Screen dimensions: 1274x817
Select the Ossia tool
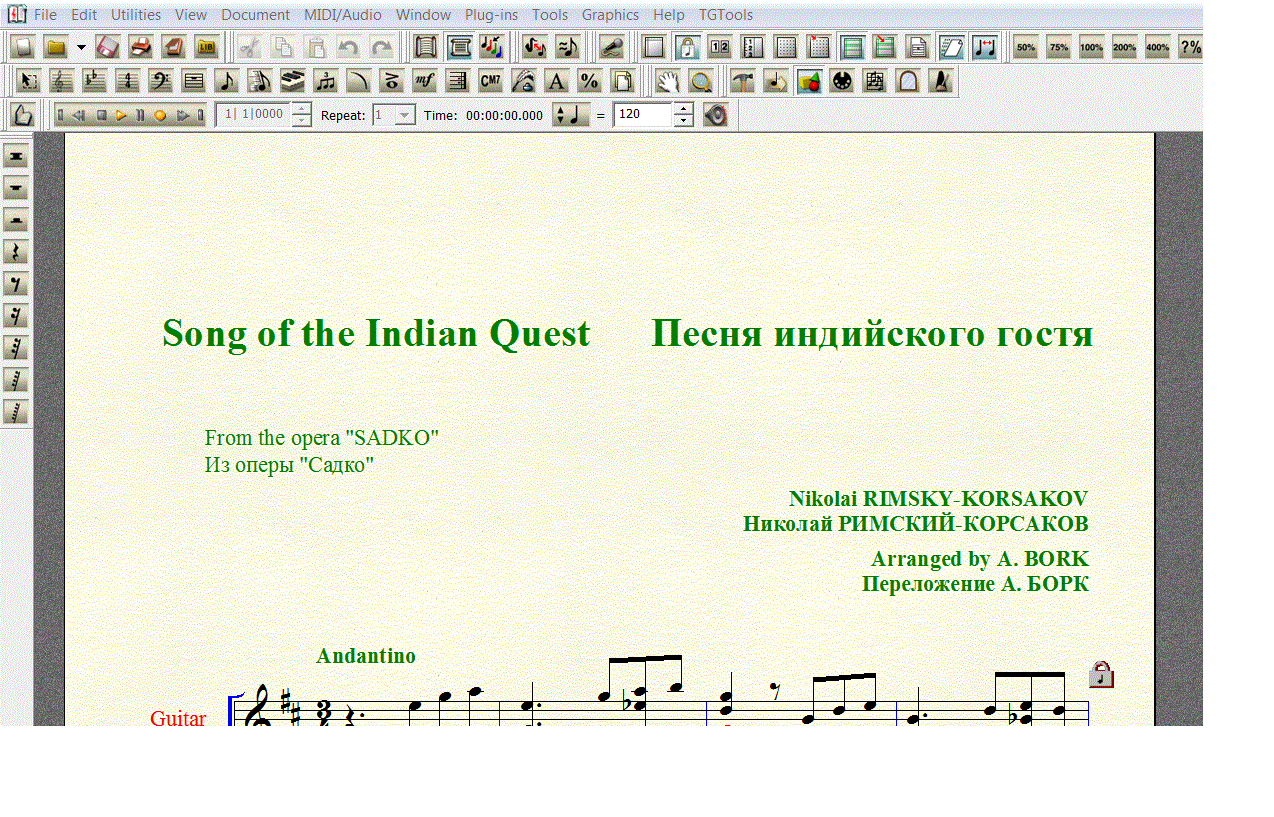pos(875,81)
